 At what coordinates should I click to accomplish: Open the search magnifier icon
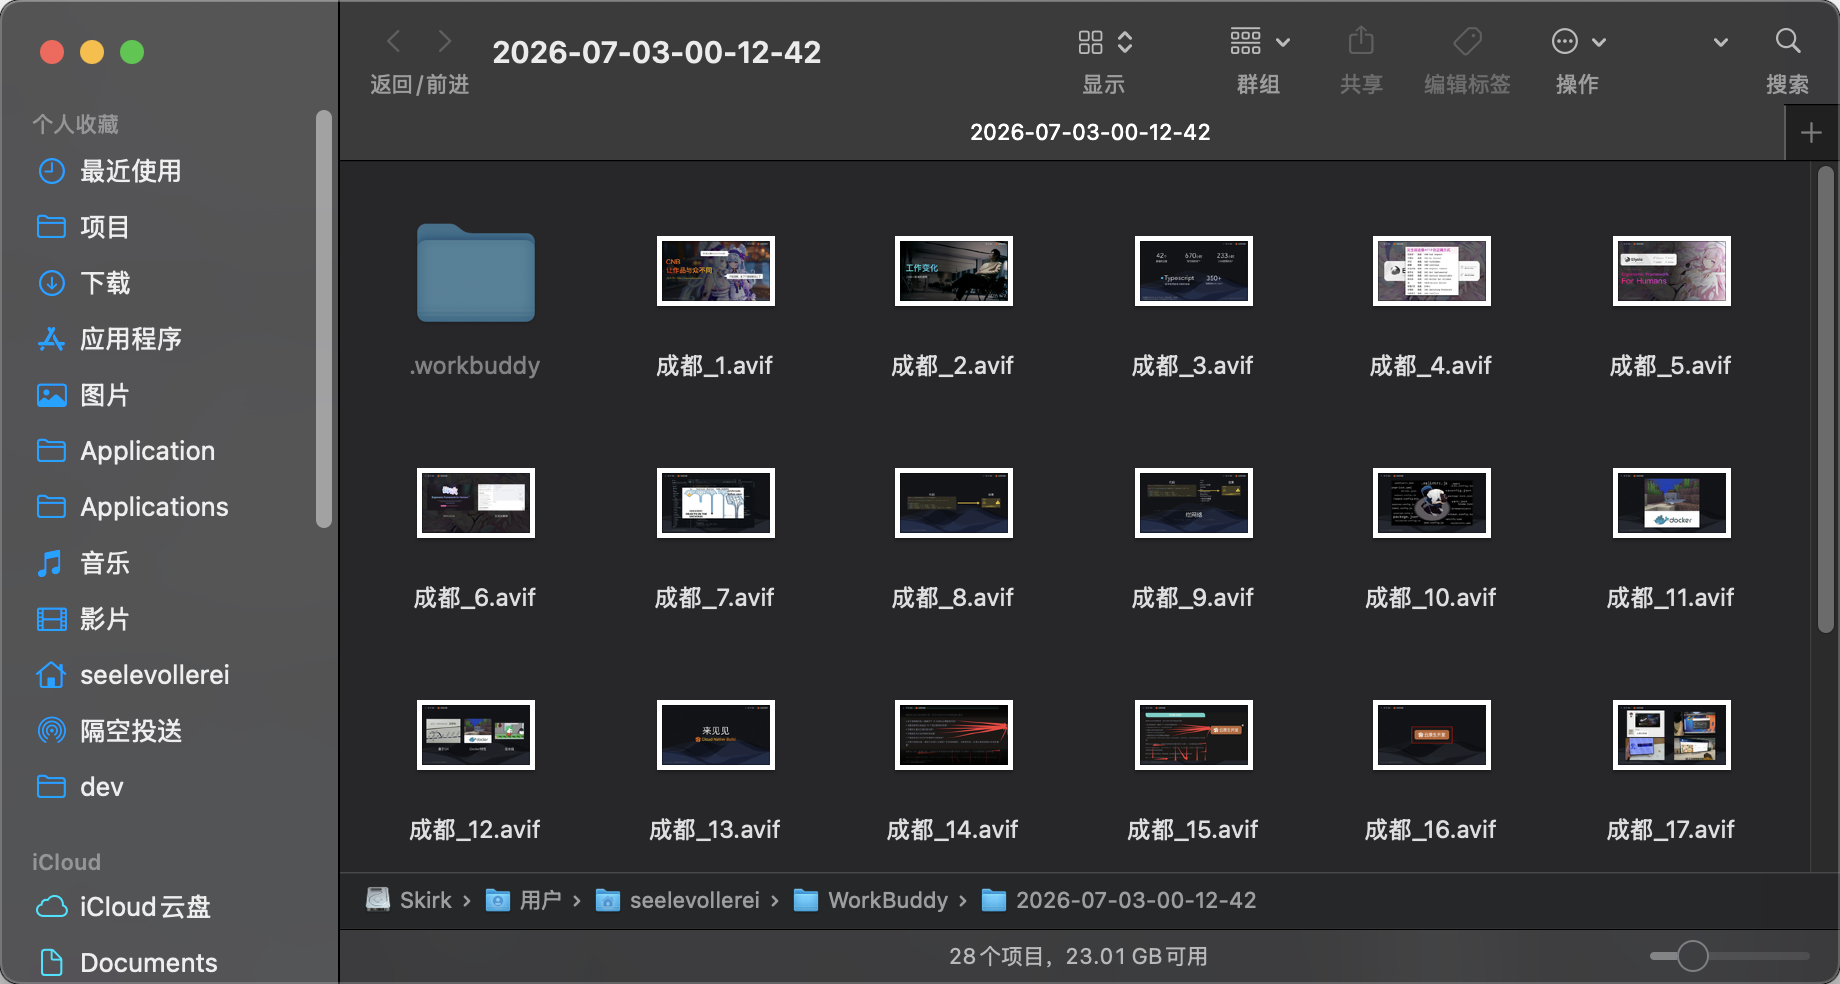(x=1787, y=42)
